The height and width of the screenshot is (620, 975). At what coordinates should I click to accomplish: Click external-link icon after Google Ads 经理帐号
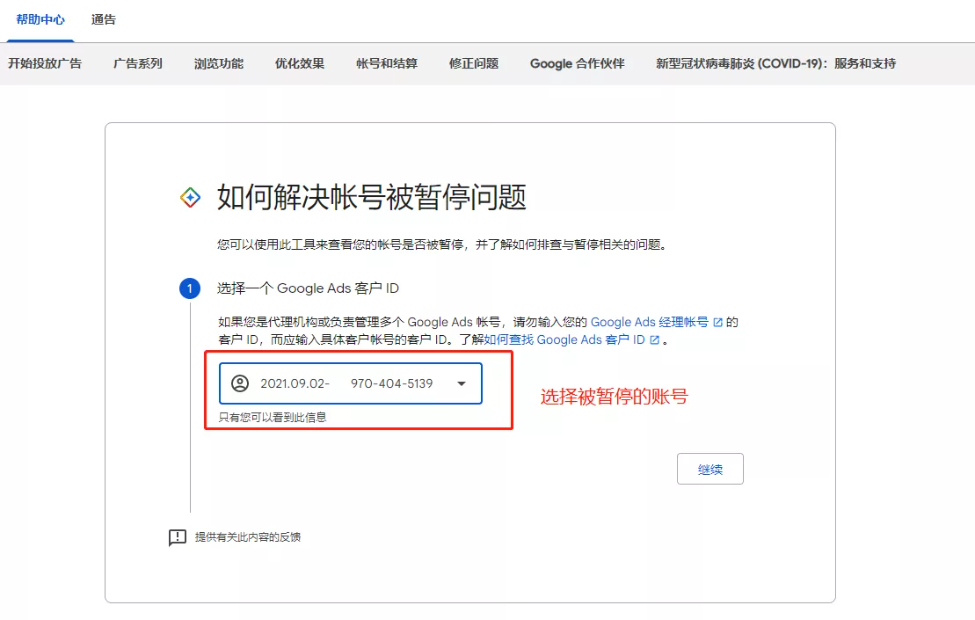tap(718, 323)
